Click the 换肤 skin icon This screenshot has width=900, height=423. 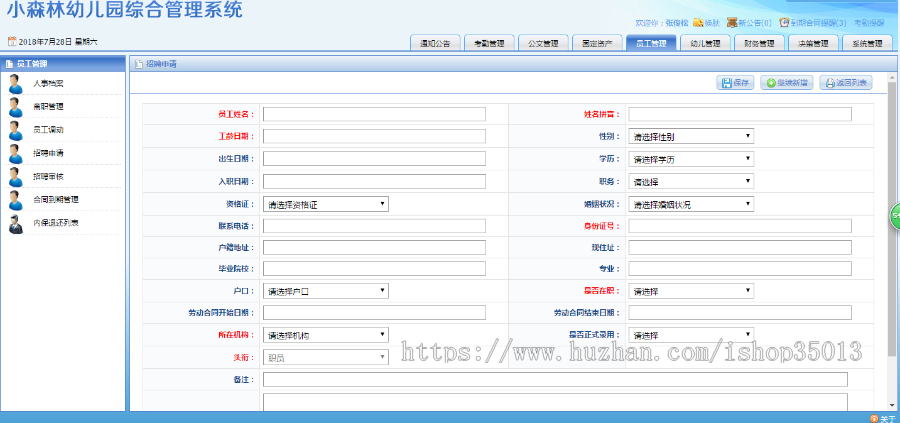point(698,23)
